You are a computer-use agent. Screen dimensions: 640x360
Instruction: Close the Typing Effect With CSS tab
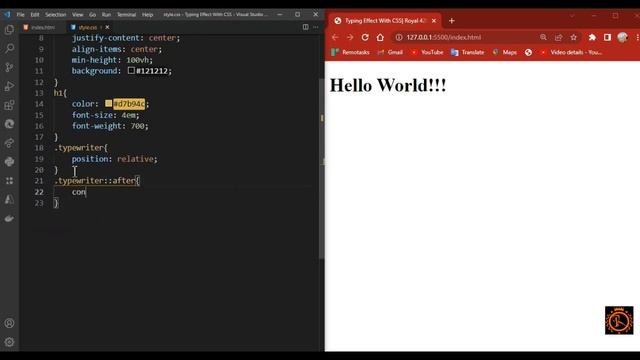(x=434, y=20)
